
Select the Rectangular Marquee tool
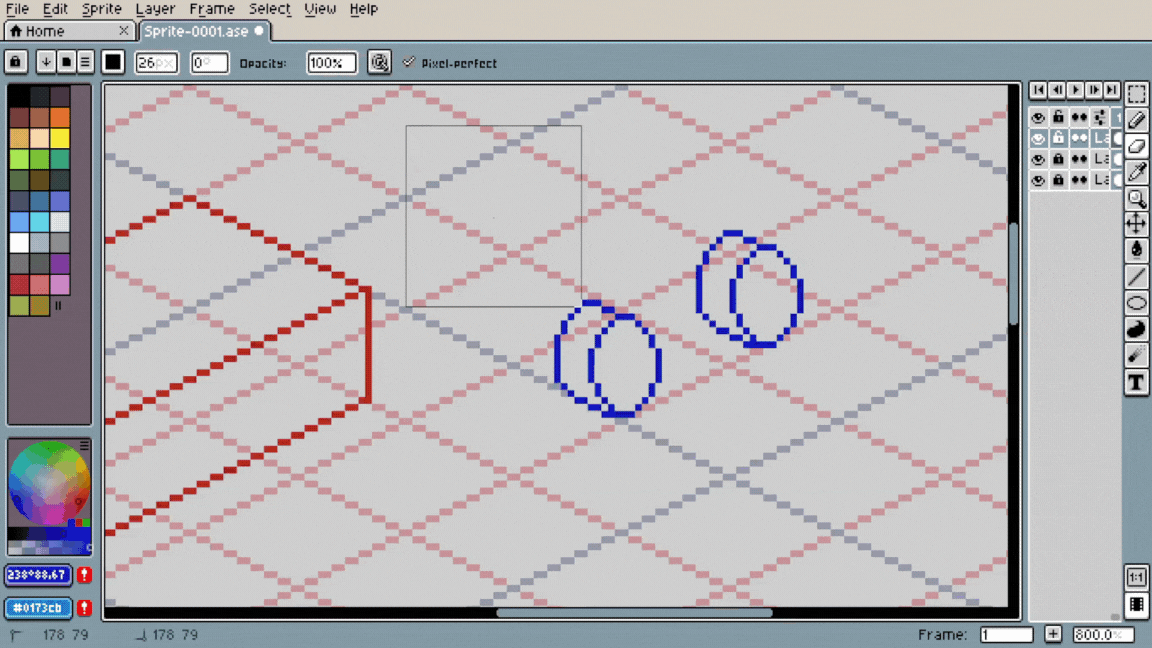[1137, 93]
